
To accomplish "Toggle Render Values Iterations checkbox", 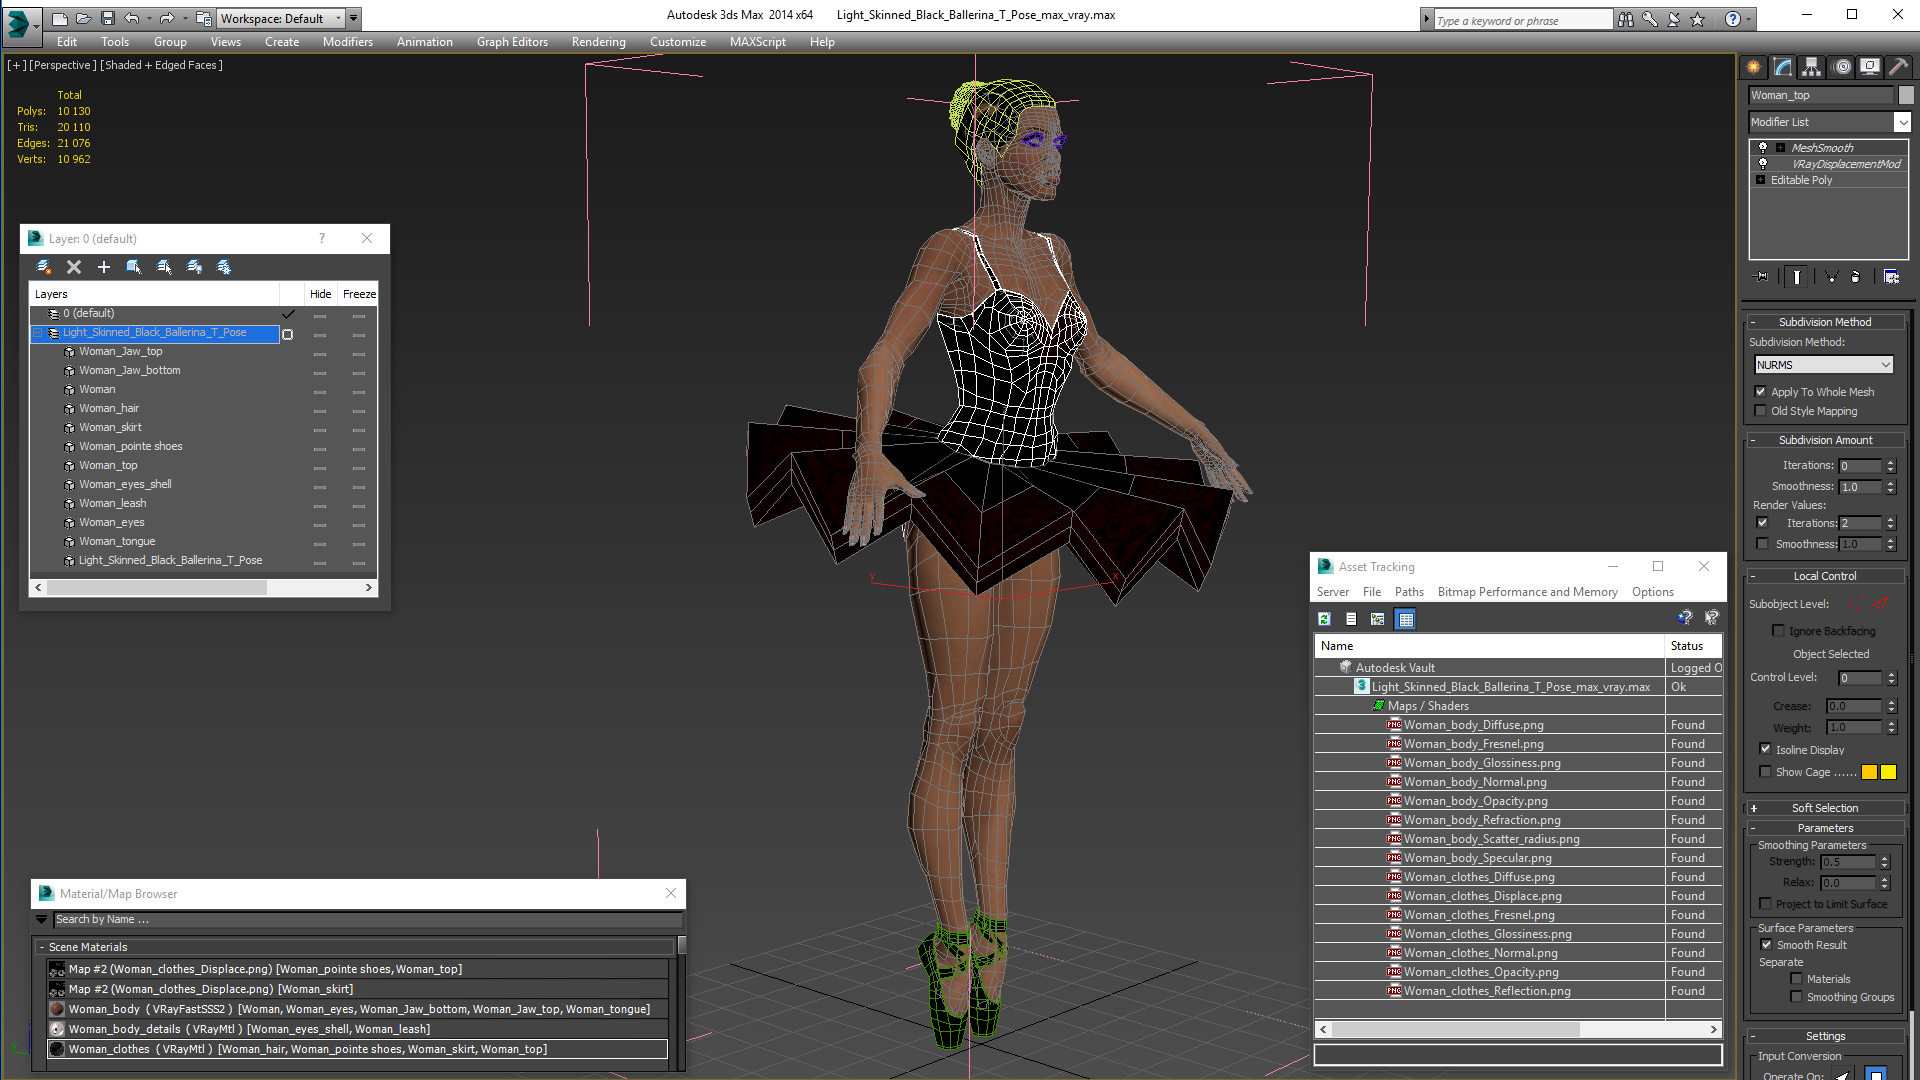I will (x=1762, y=523).
